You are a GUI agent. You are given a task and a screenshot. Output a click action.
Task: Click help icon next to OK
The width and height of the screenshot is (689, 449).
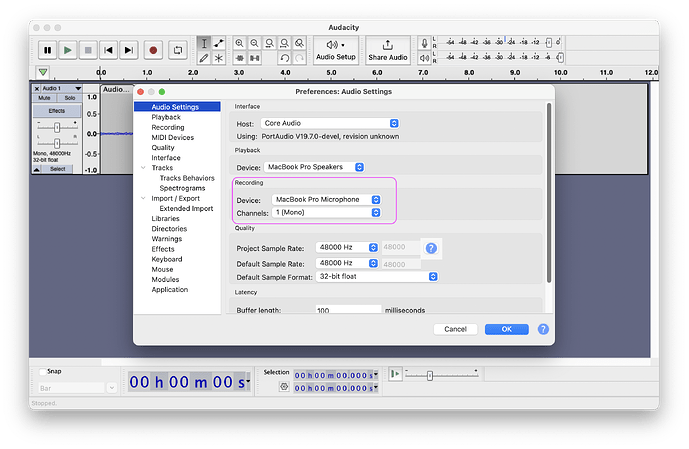click(543, 329)
